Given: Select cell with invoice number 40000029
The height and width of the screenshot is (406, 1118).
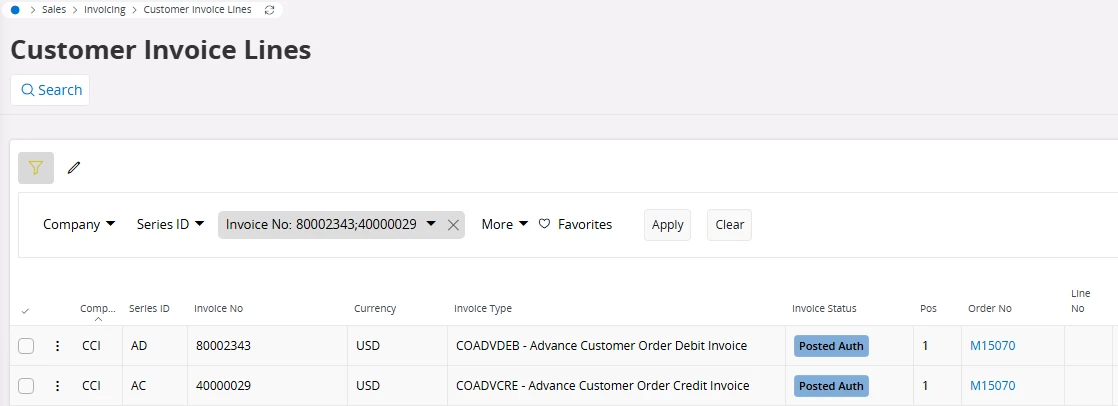Looking at the screenshot, I should (x=267, y=386).
